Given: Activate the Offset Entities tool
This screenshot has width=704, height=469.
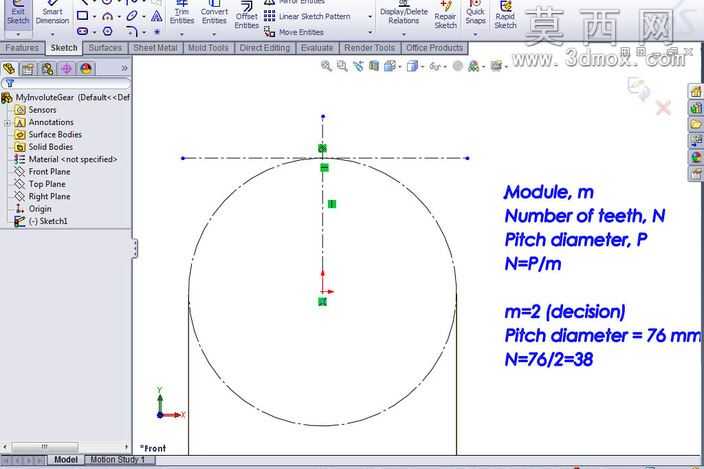Looking at the screenshot, I should click(x=246, y=16).
